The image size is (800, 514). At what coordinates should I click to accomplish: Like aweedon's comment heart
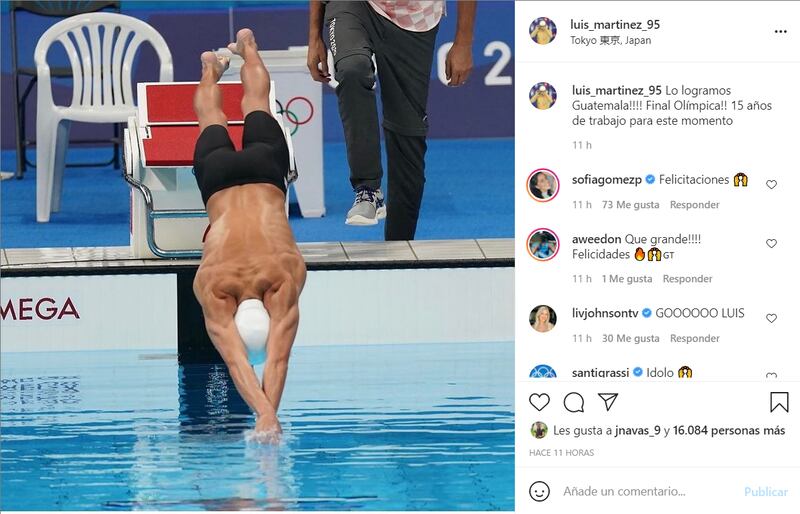[771, 243]
